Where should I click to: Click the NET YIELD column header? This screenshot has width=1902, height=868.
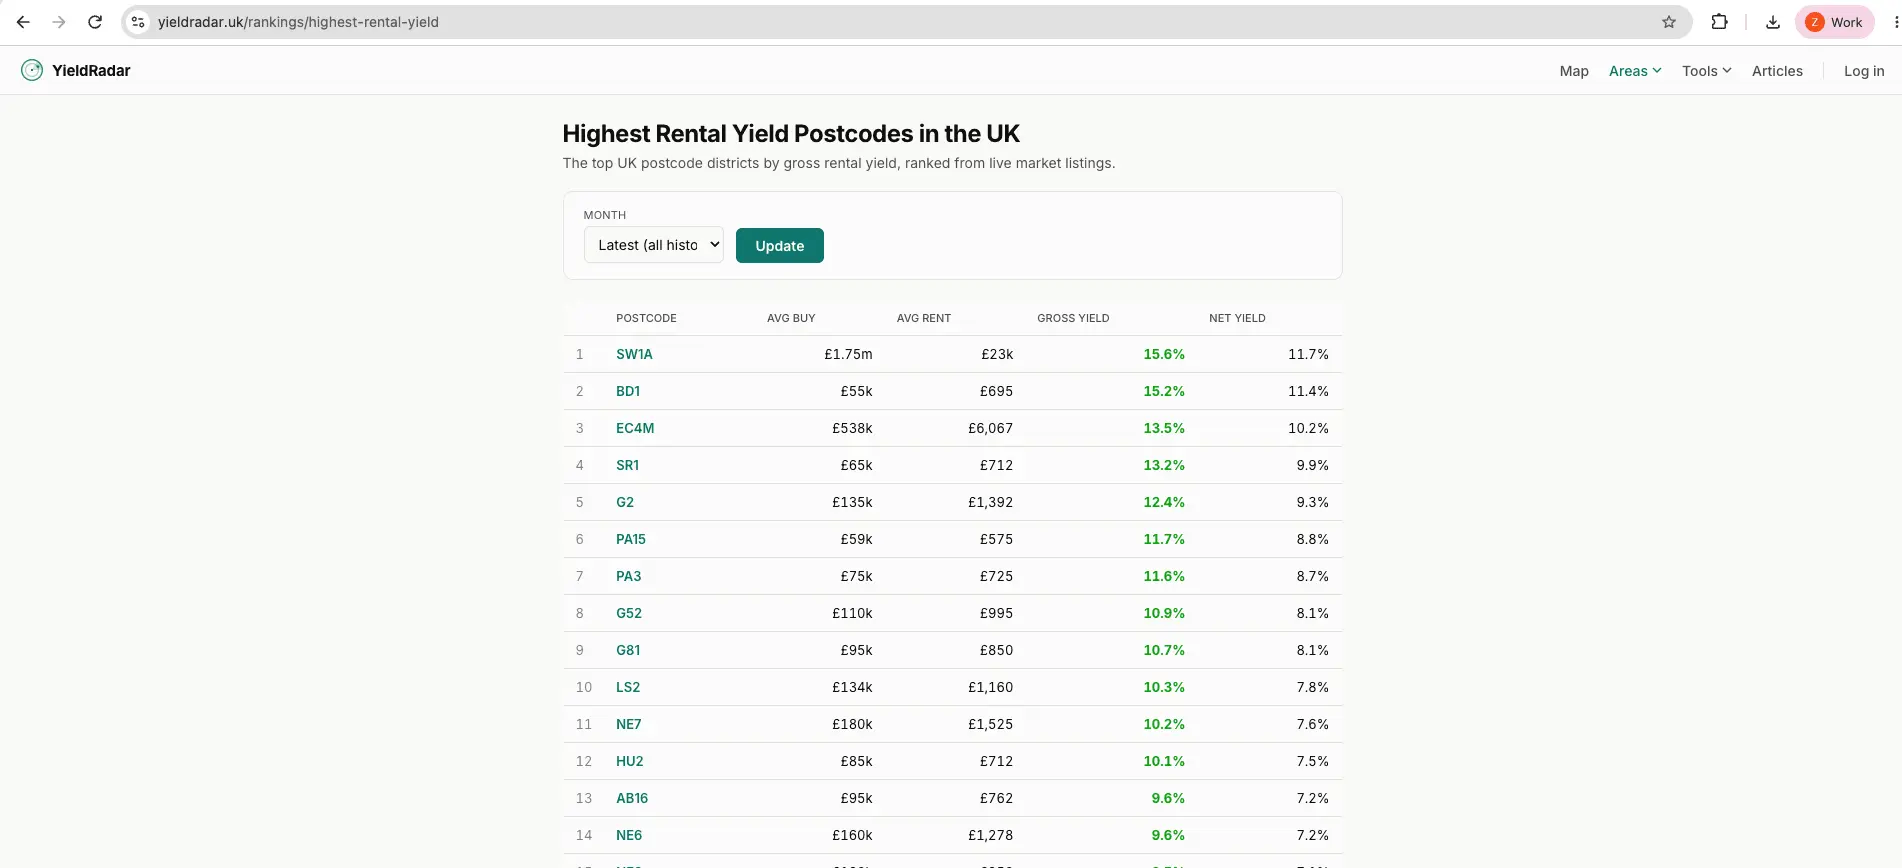click(x=1237, y=318)
